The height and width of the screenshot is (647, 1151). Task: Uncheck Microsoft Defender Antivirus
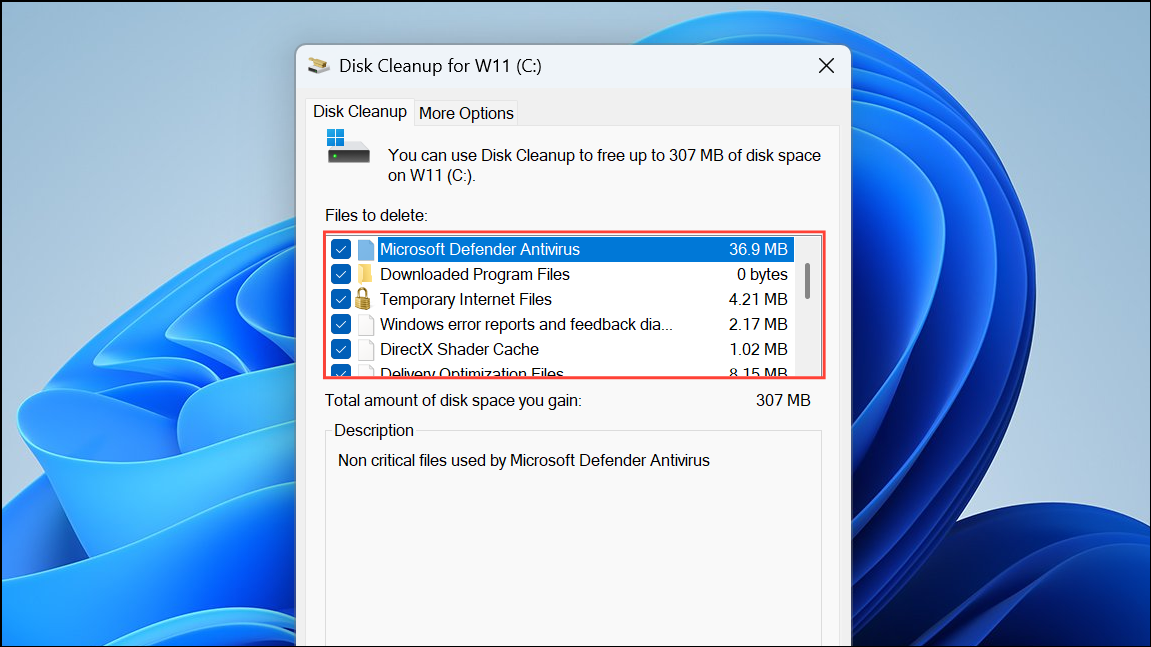(x=341, y=248)
